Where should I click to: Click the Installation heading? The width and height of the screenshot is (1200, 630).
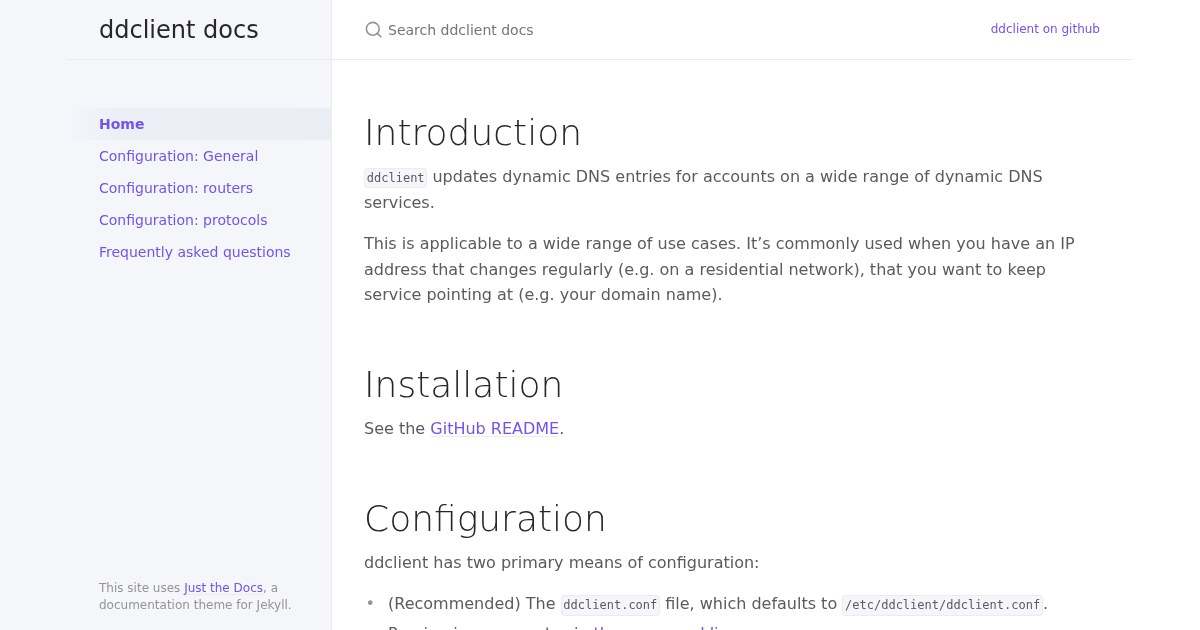point(464,385)
